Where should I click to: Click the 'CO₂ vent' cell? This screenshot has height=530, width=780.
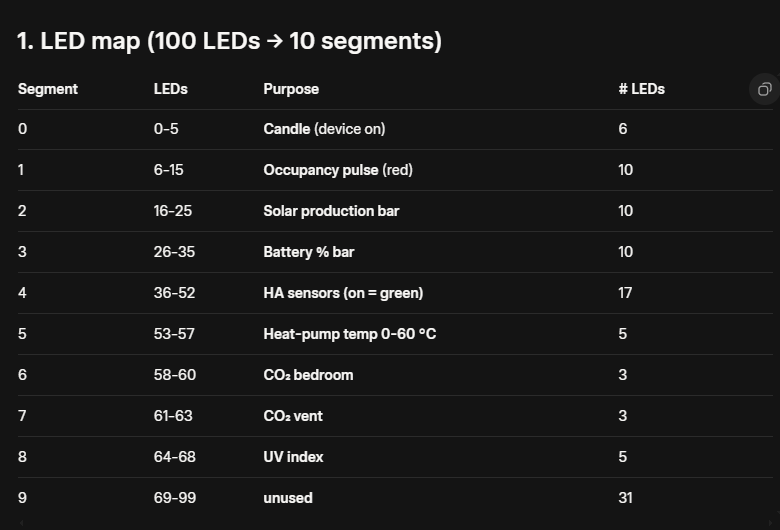tap(293, 416)
